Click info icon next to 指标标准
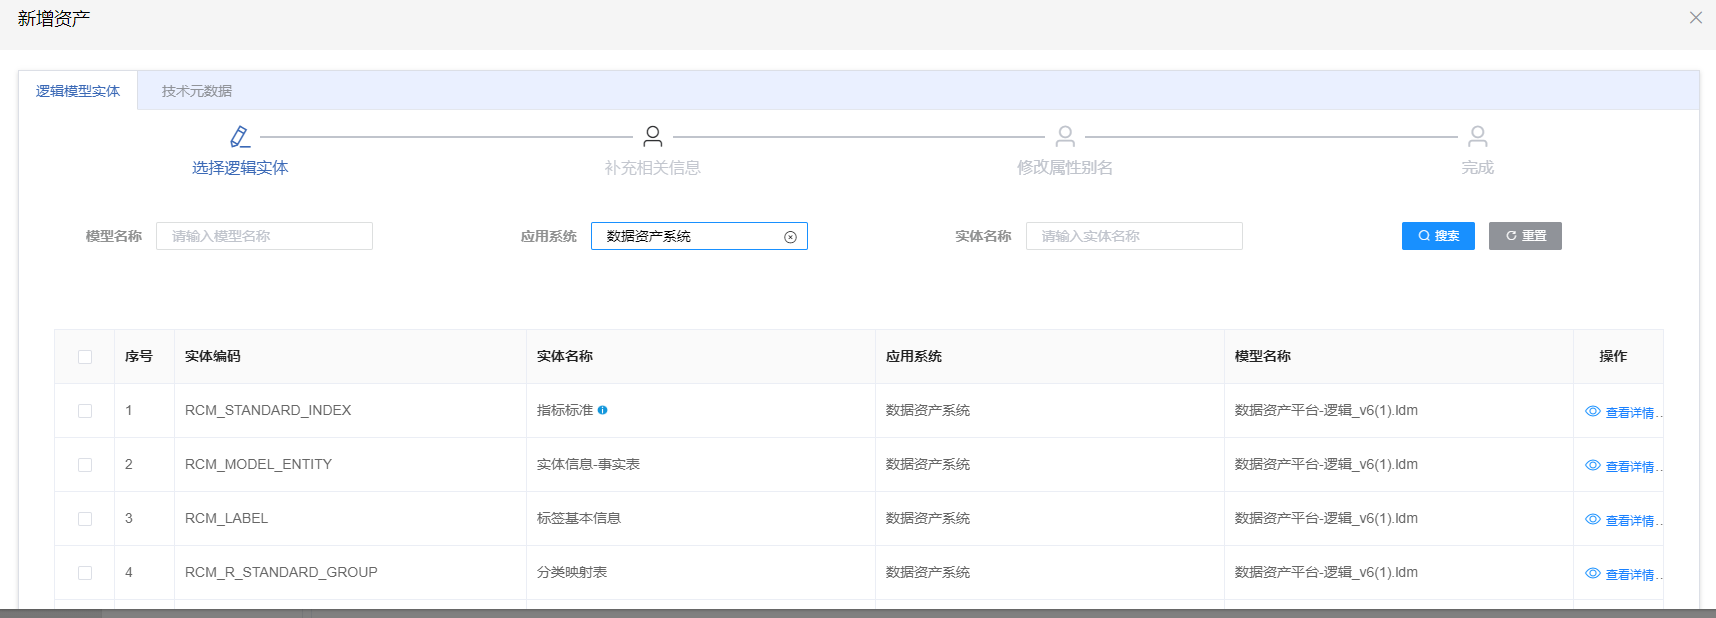1716x618 pixels. [602, 410]
